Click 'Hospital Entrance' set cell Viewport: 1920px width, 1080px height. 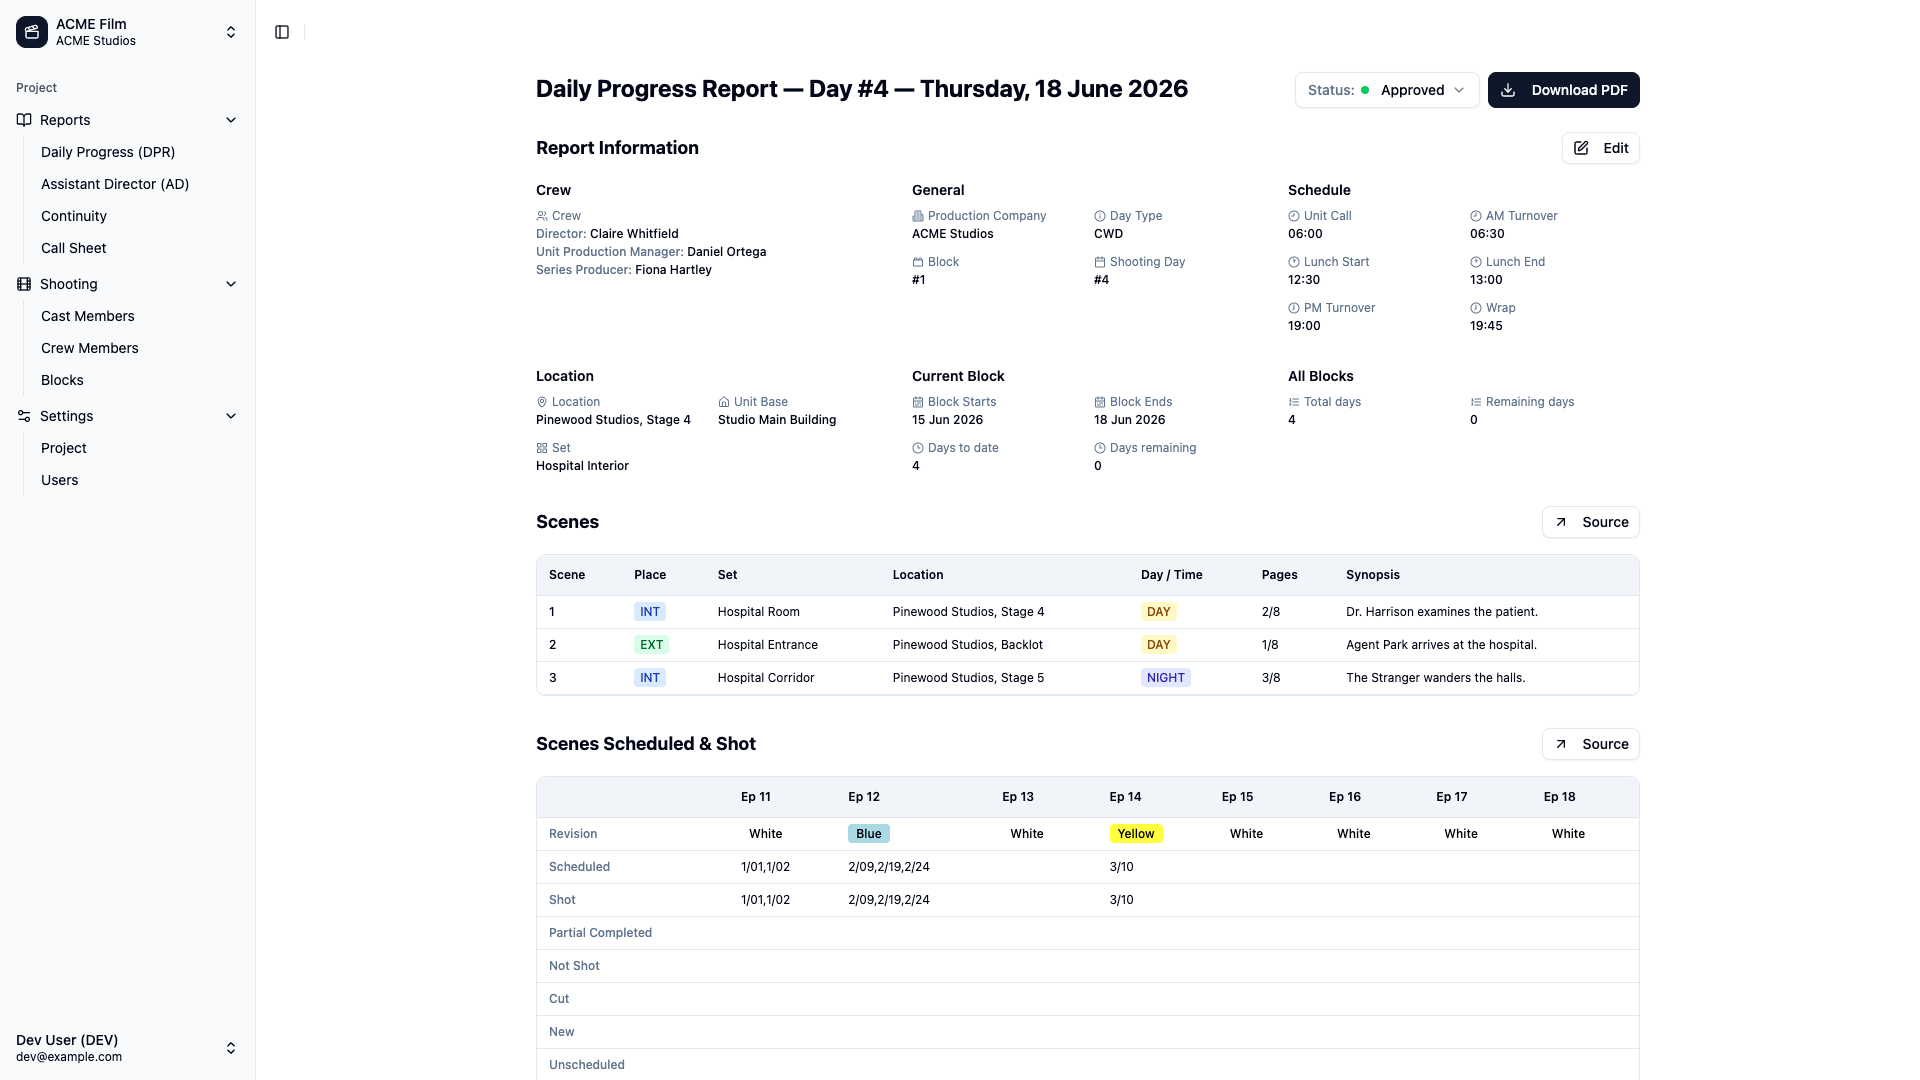tap(768, 645)
